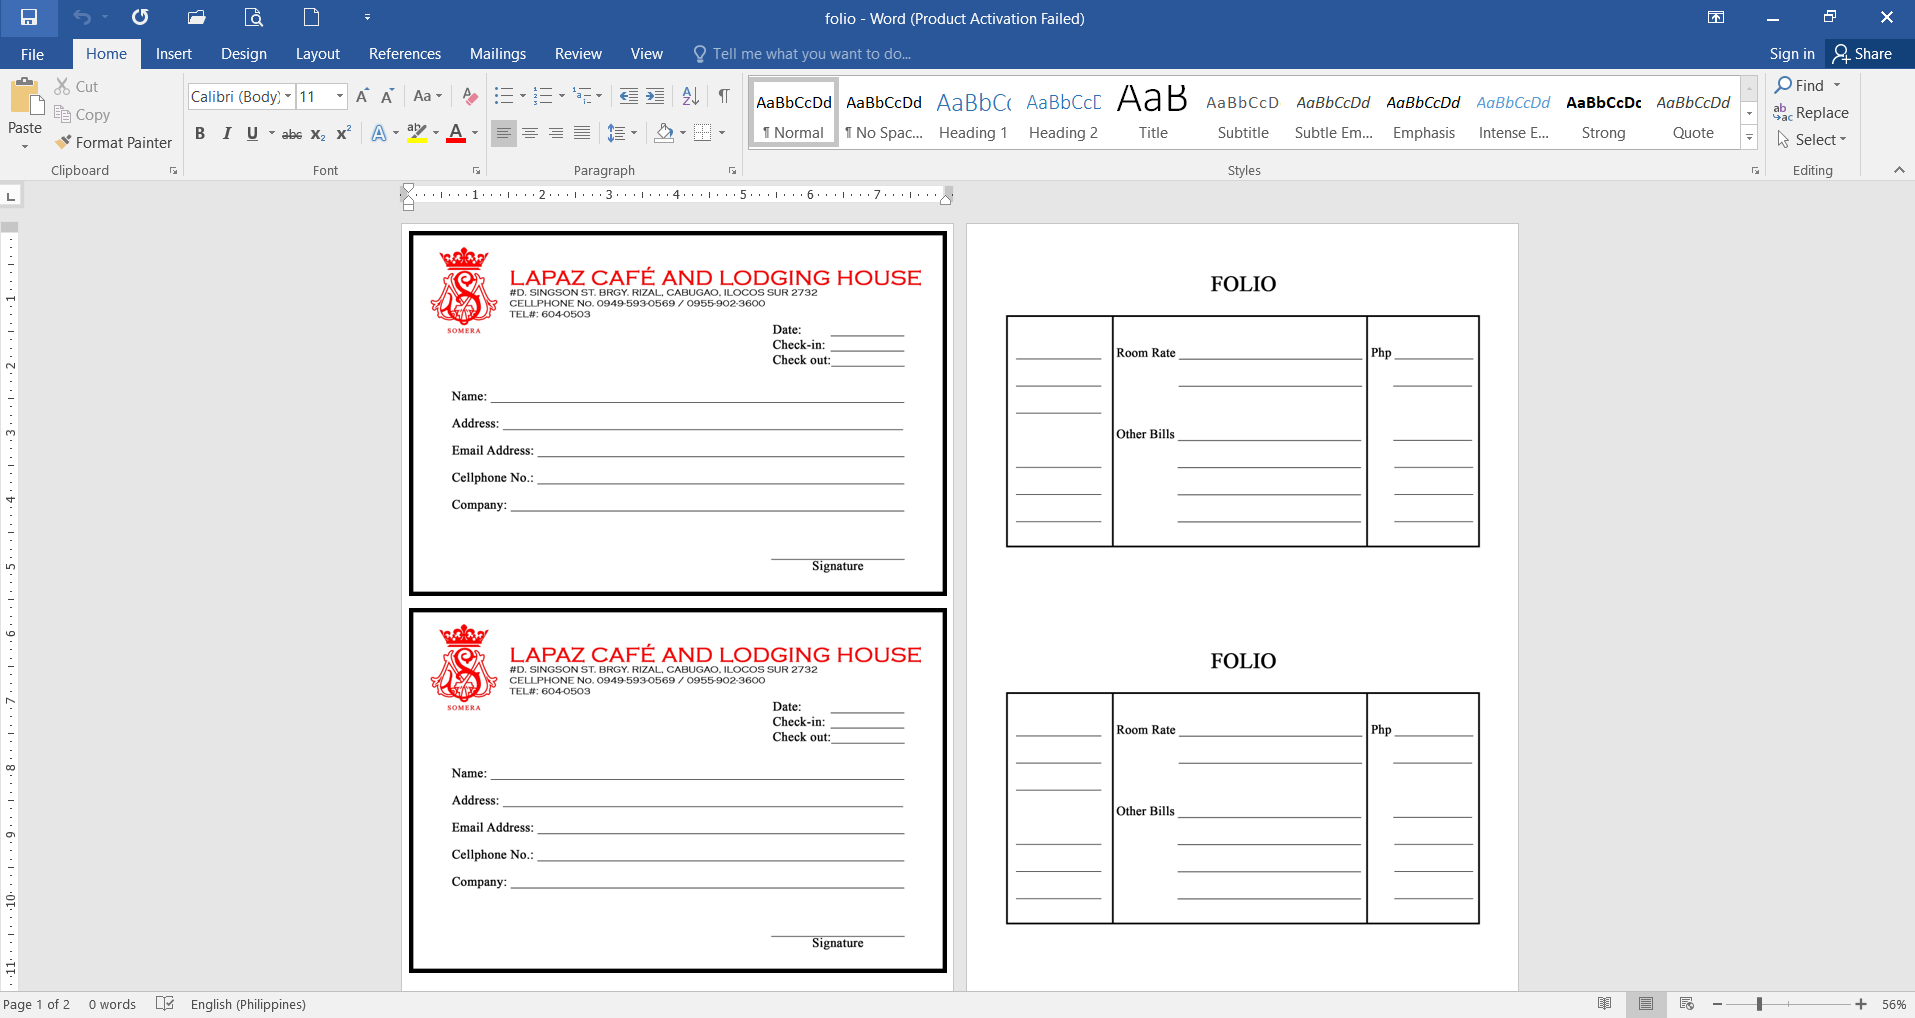The width and height of the screenshot is (1915, 1018).
Task: Switch to the References tab
Action: point(405,54)
